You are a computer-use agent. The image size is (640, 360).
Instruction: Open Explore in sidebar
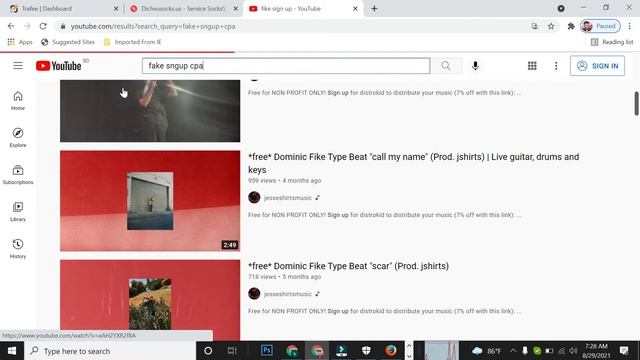[18, 138]
